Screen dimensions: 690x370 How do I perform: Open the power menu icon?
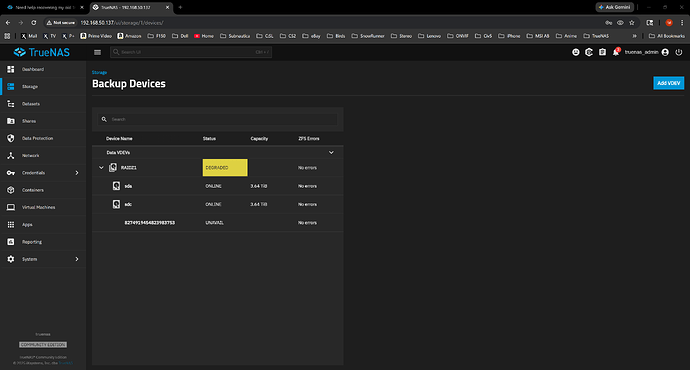pyautogui.click(x=679, y=52)
